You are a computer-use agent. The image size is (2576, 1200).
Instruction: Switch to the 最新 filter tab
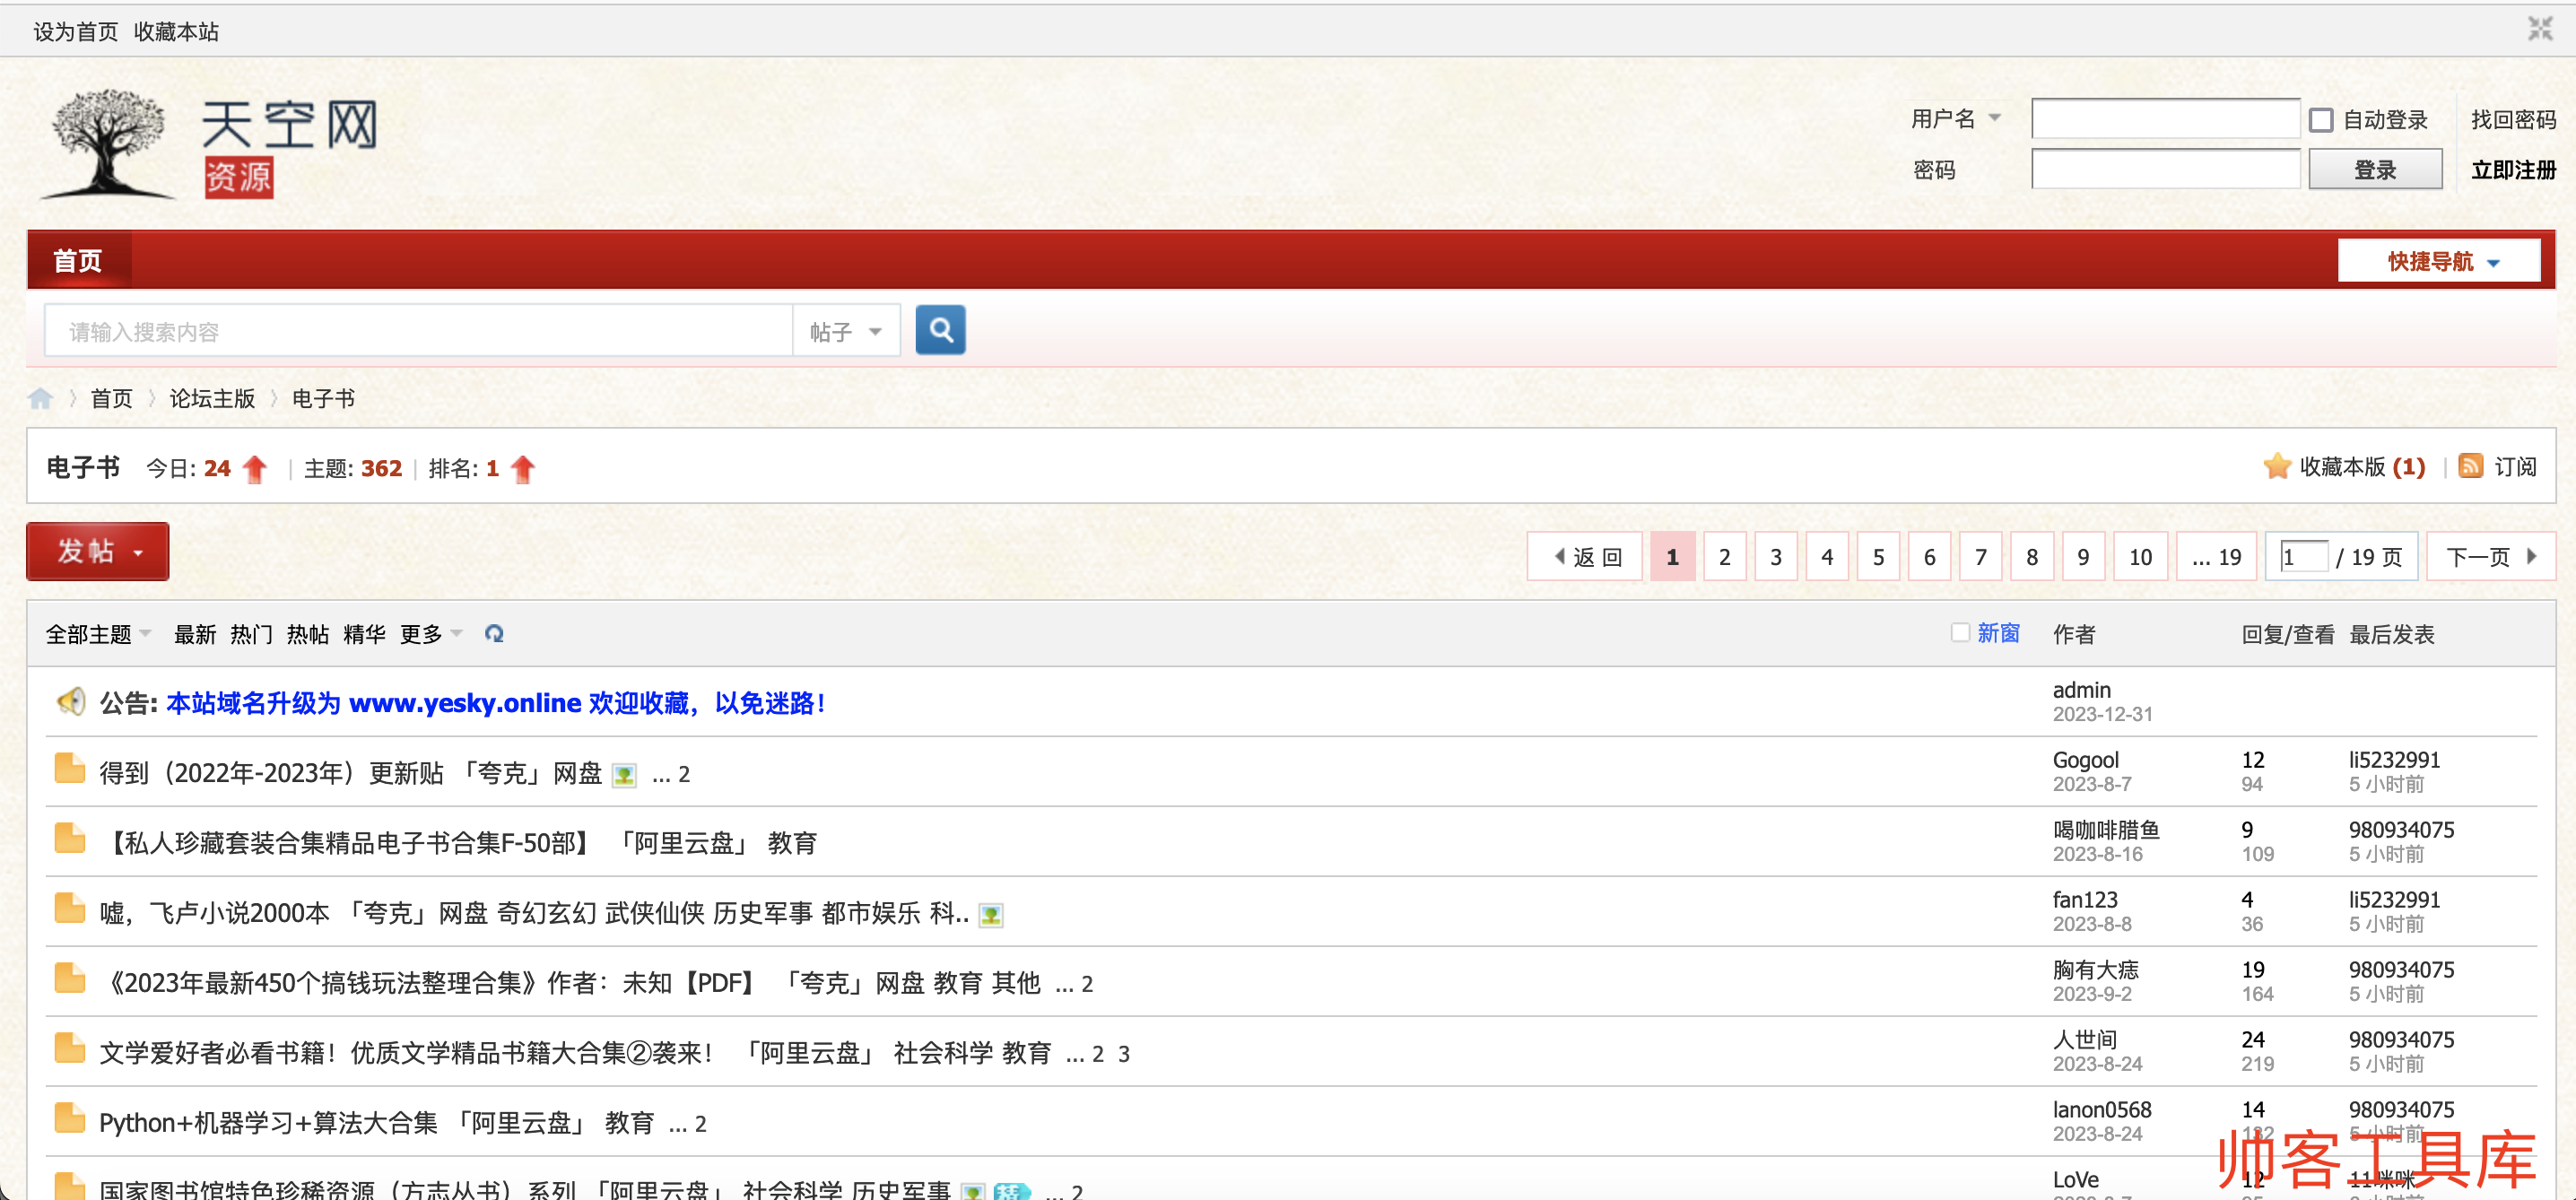coord(195,633)
